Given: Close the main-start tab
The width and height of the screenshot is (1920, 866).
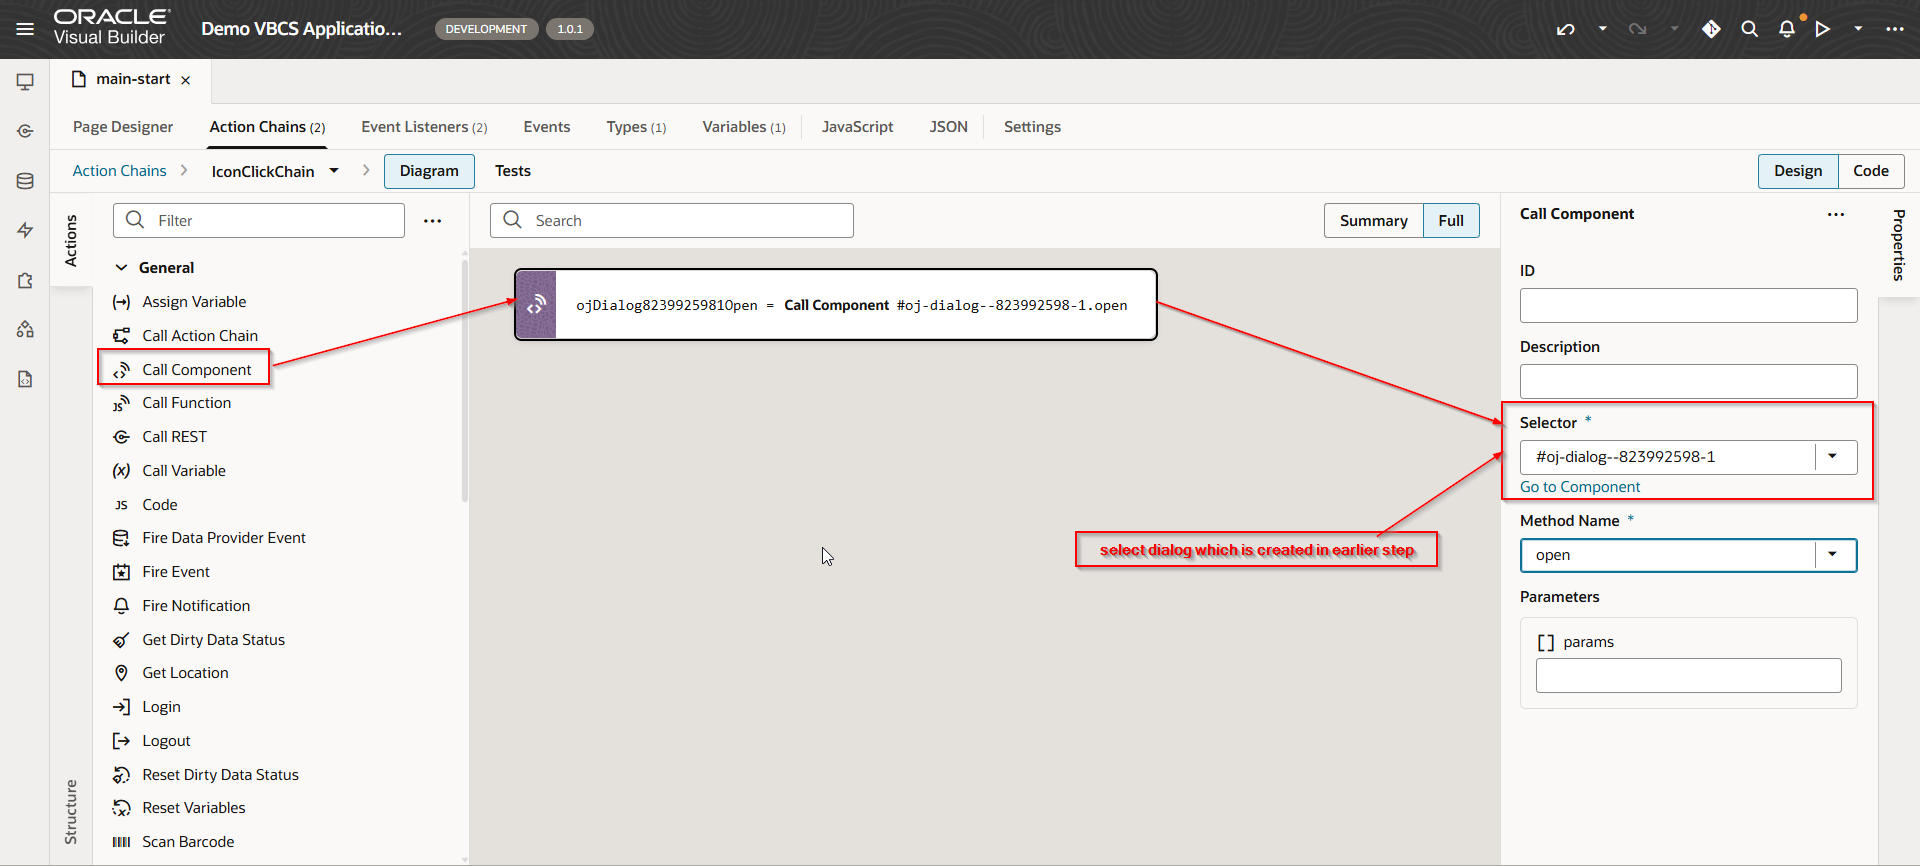Looking at the screenshot, I should [x=185, y=80].
